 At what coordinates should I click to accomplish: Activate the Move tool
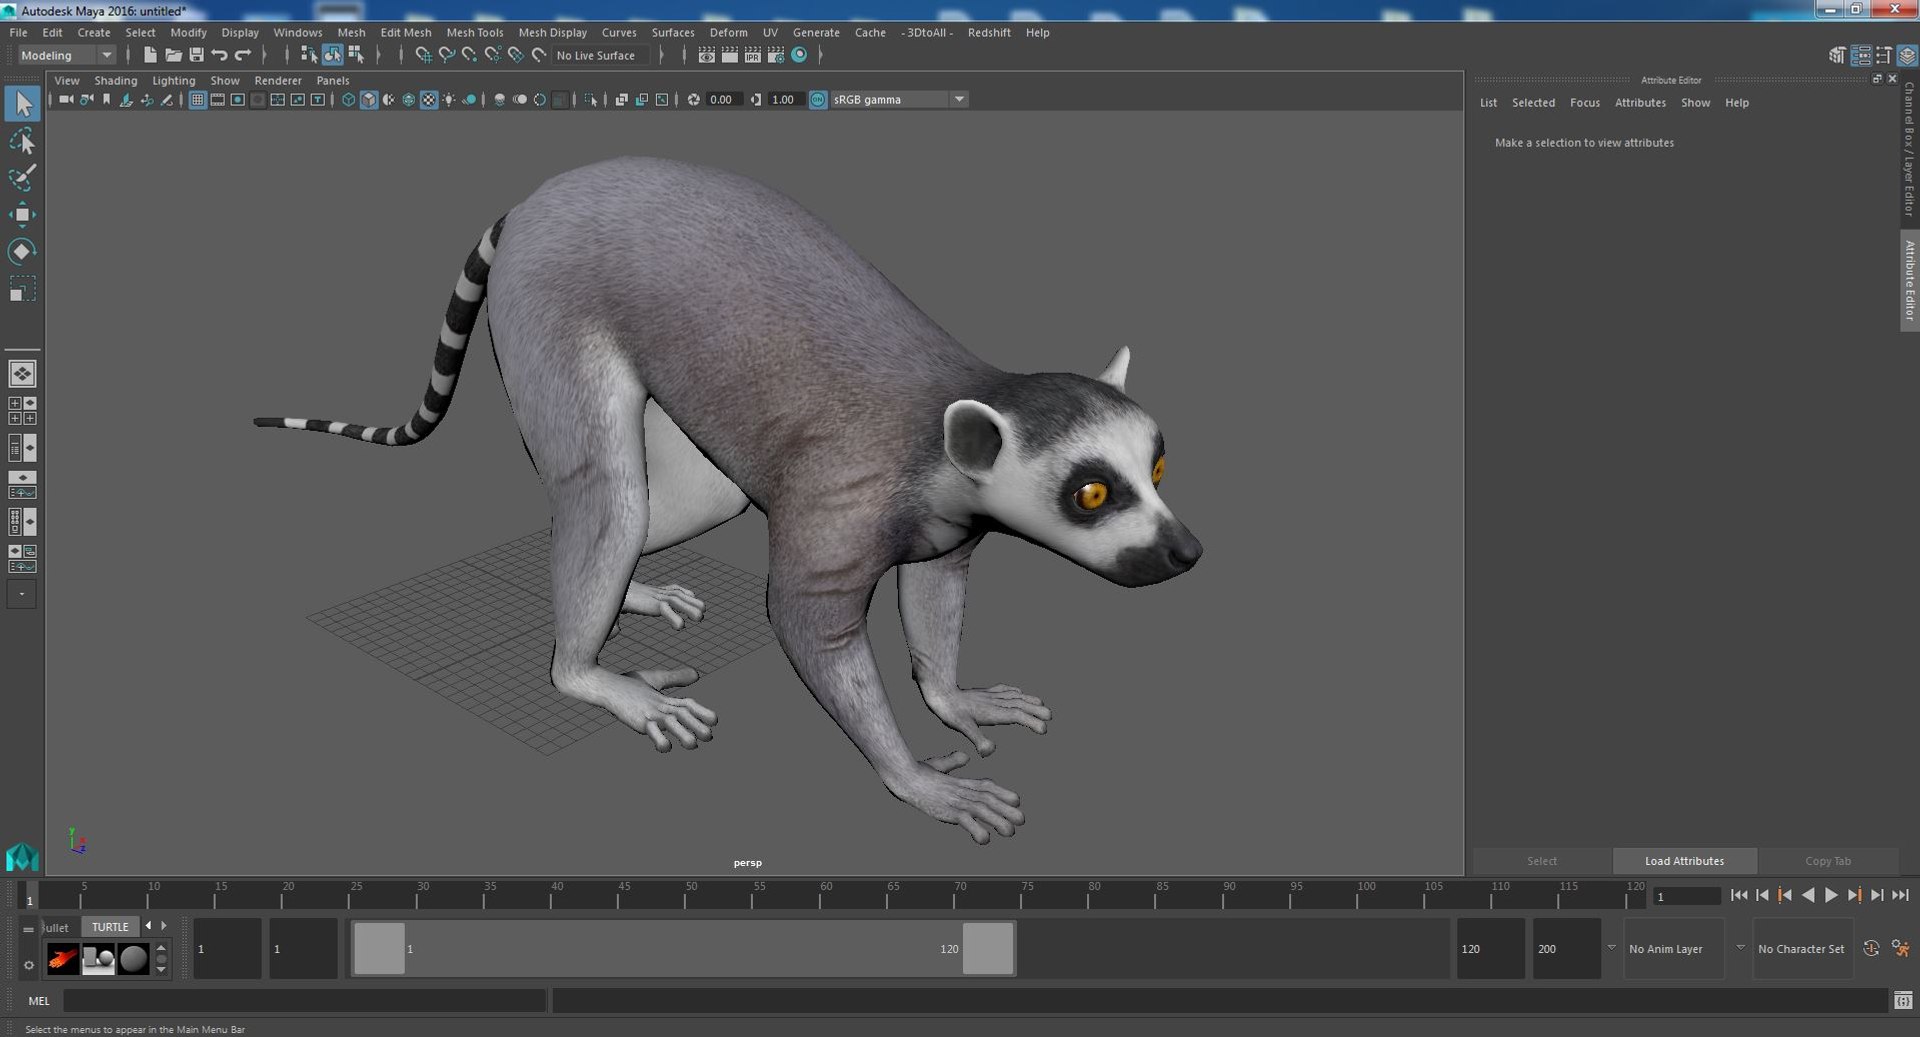pos(23,215)
